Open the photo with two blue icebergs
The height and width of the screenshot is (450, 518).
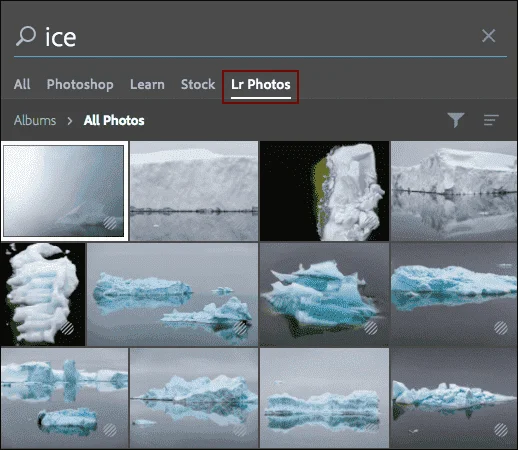172,294
